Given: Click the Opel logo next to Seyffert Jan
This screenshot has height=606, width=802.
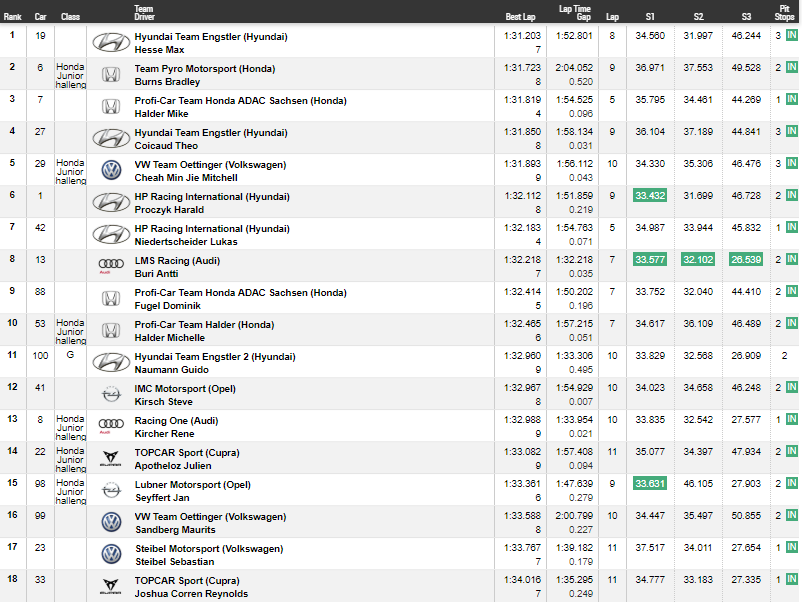Looking at the screenshot, I should click(x=111, y=491).
